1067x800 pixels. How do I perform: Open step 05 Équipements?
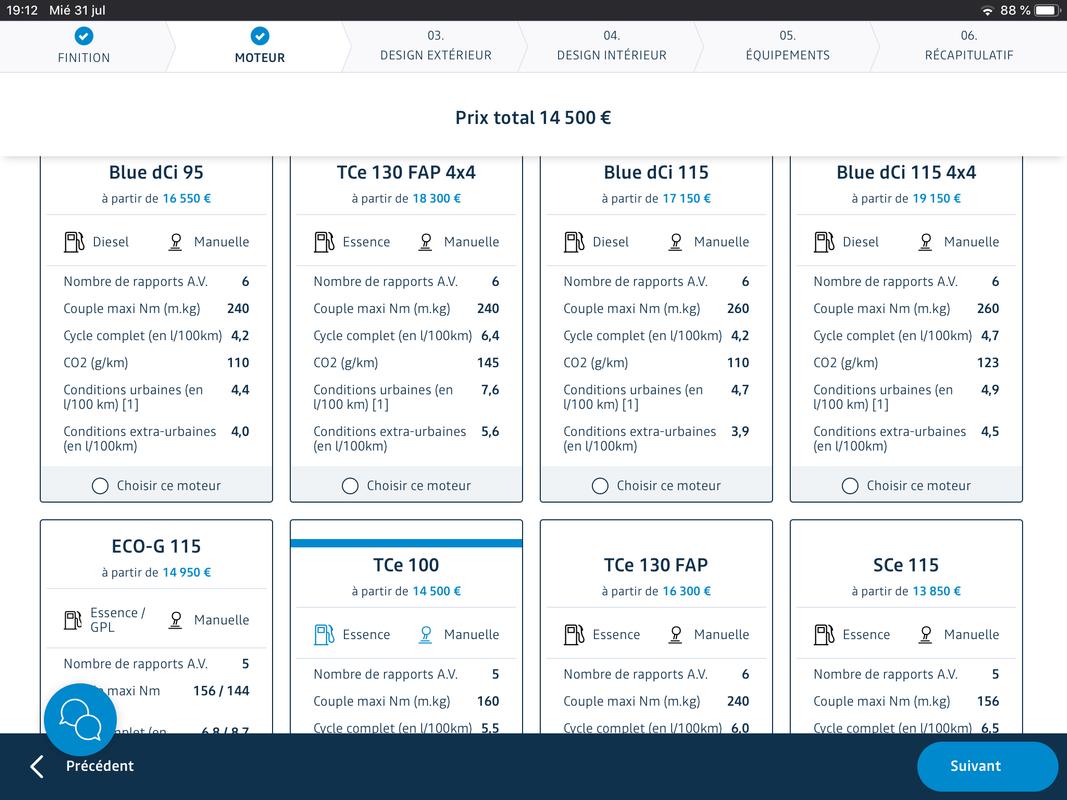click(x=787, y=46)
